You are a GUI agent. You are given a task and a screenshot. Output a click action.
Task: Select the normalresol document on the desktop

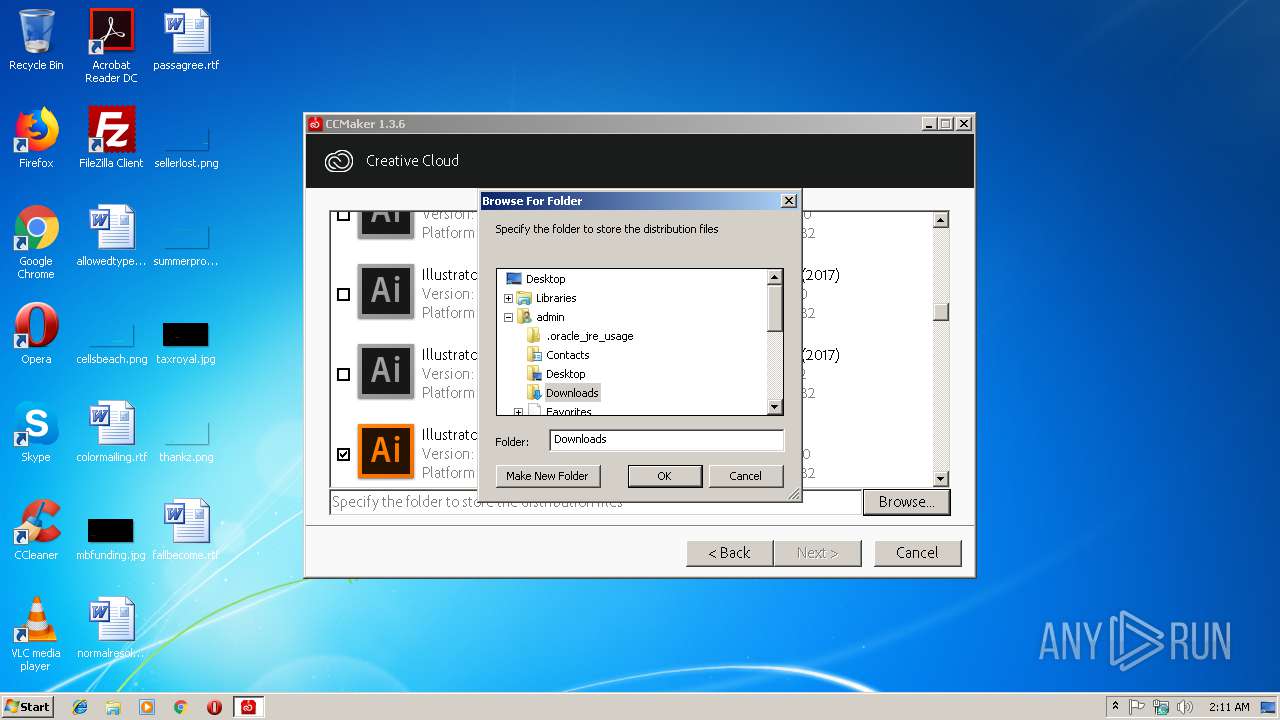pos(111,628)
